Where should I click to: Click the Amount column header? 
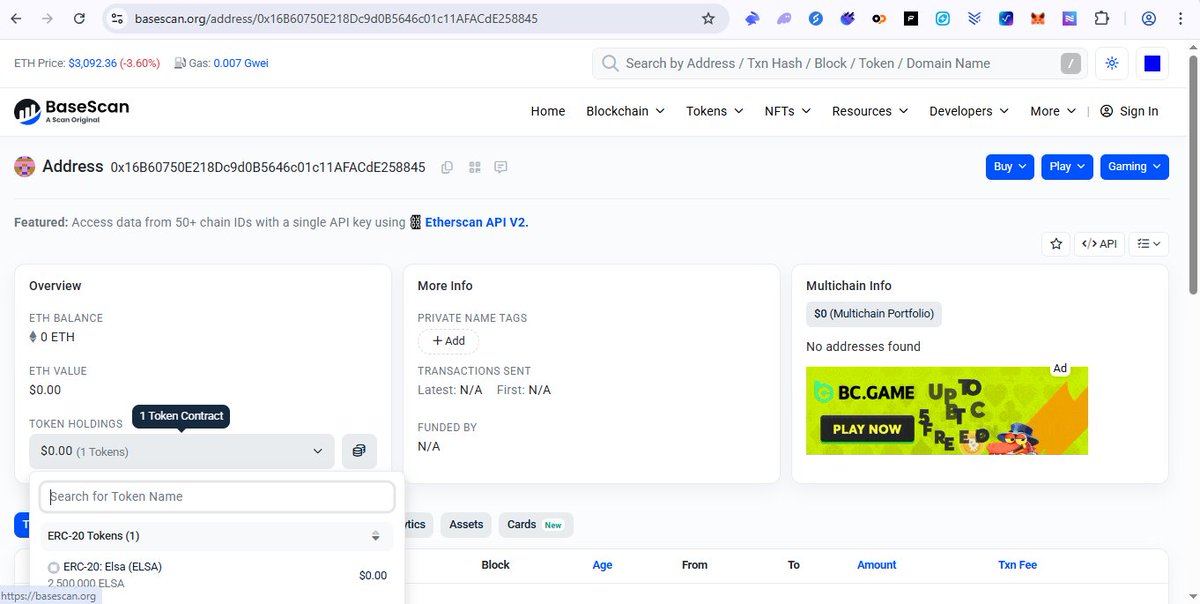[876, 565]
